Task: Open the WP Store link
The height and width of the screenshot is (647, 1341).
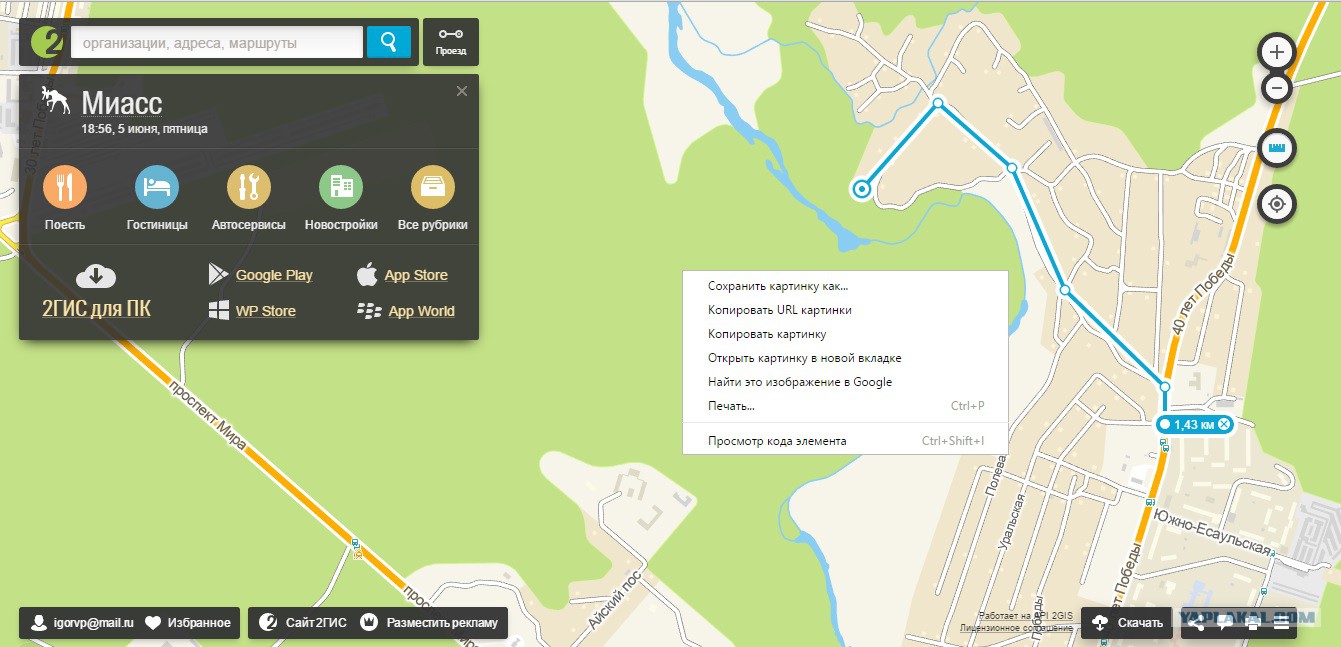Action: coord(266,311)
